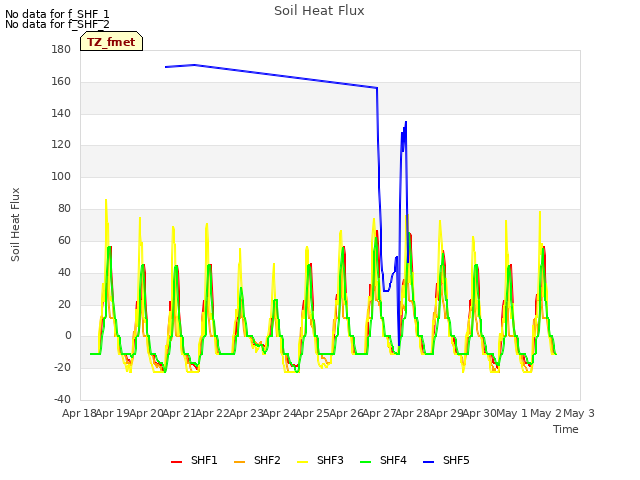Click the blue SHF5 line's highest point near 170
The width and height of the screenshot is (640, 480).
click(195, 64)
